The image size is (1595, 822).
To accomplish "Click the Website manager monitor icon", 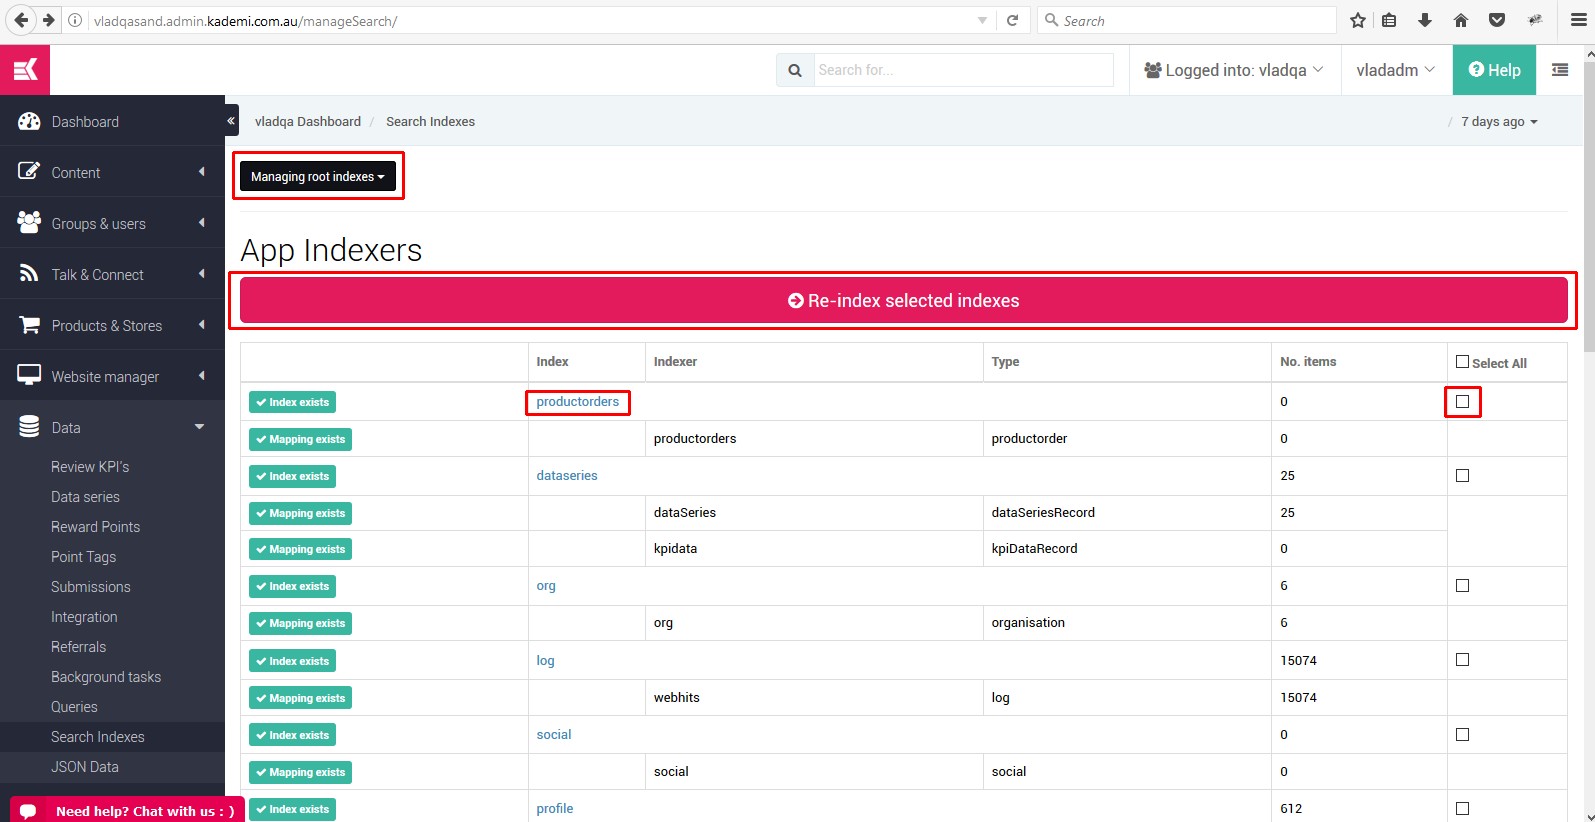I will point(29,375).
